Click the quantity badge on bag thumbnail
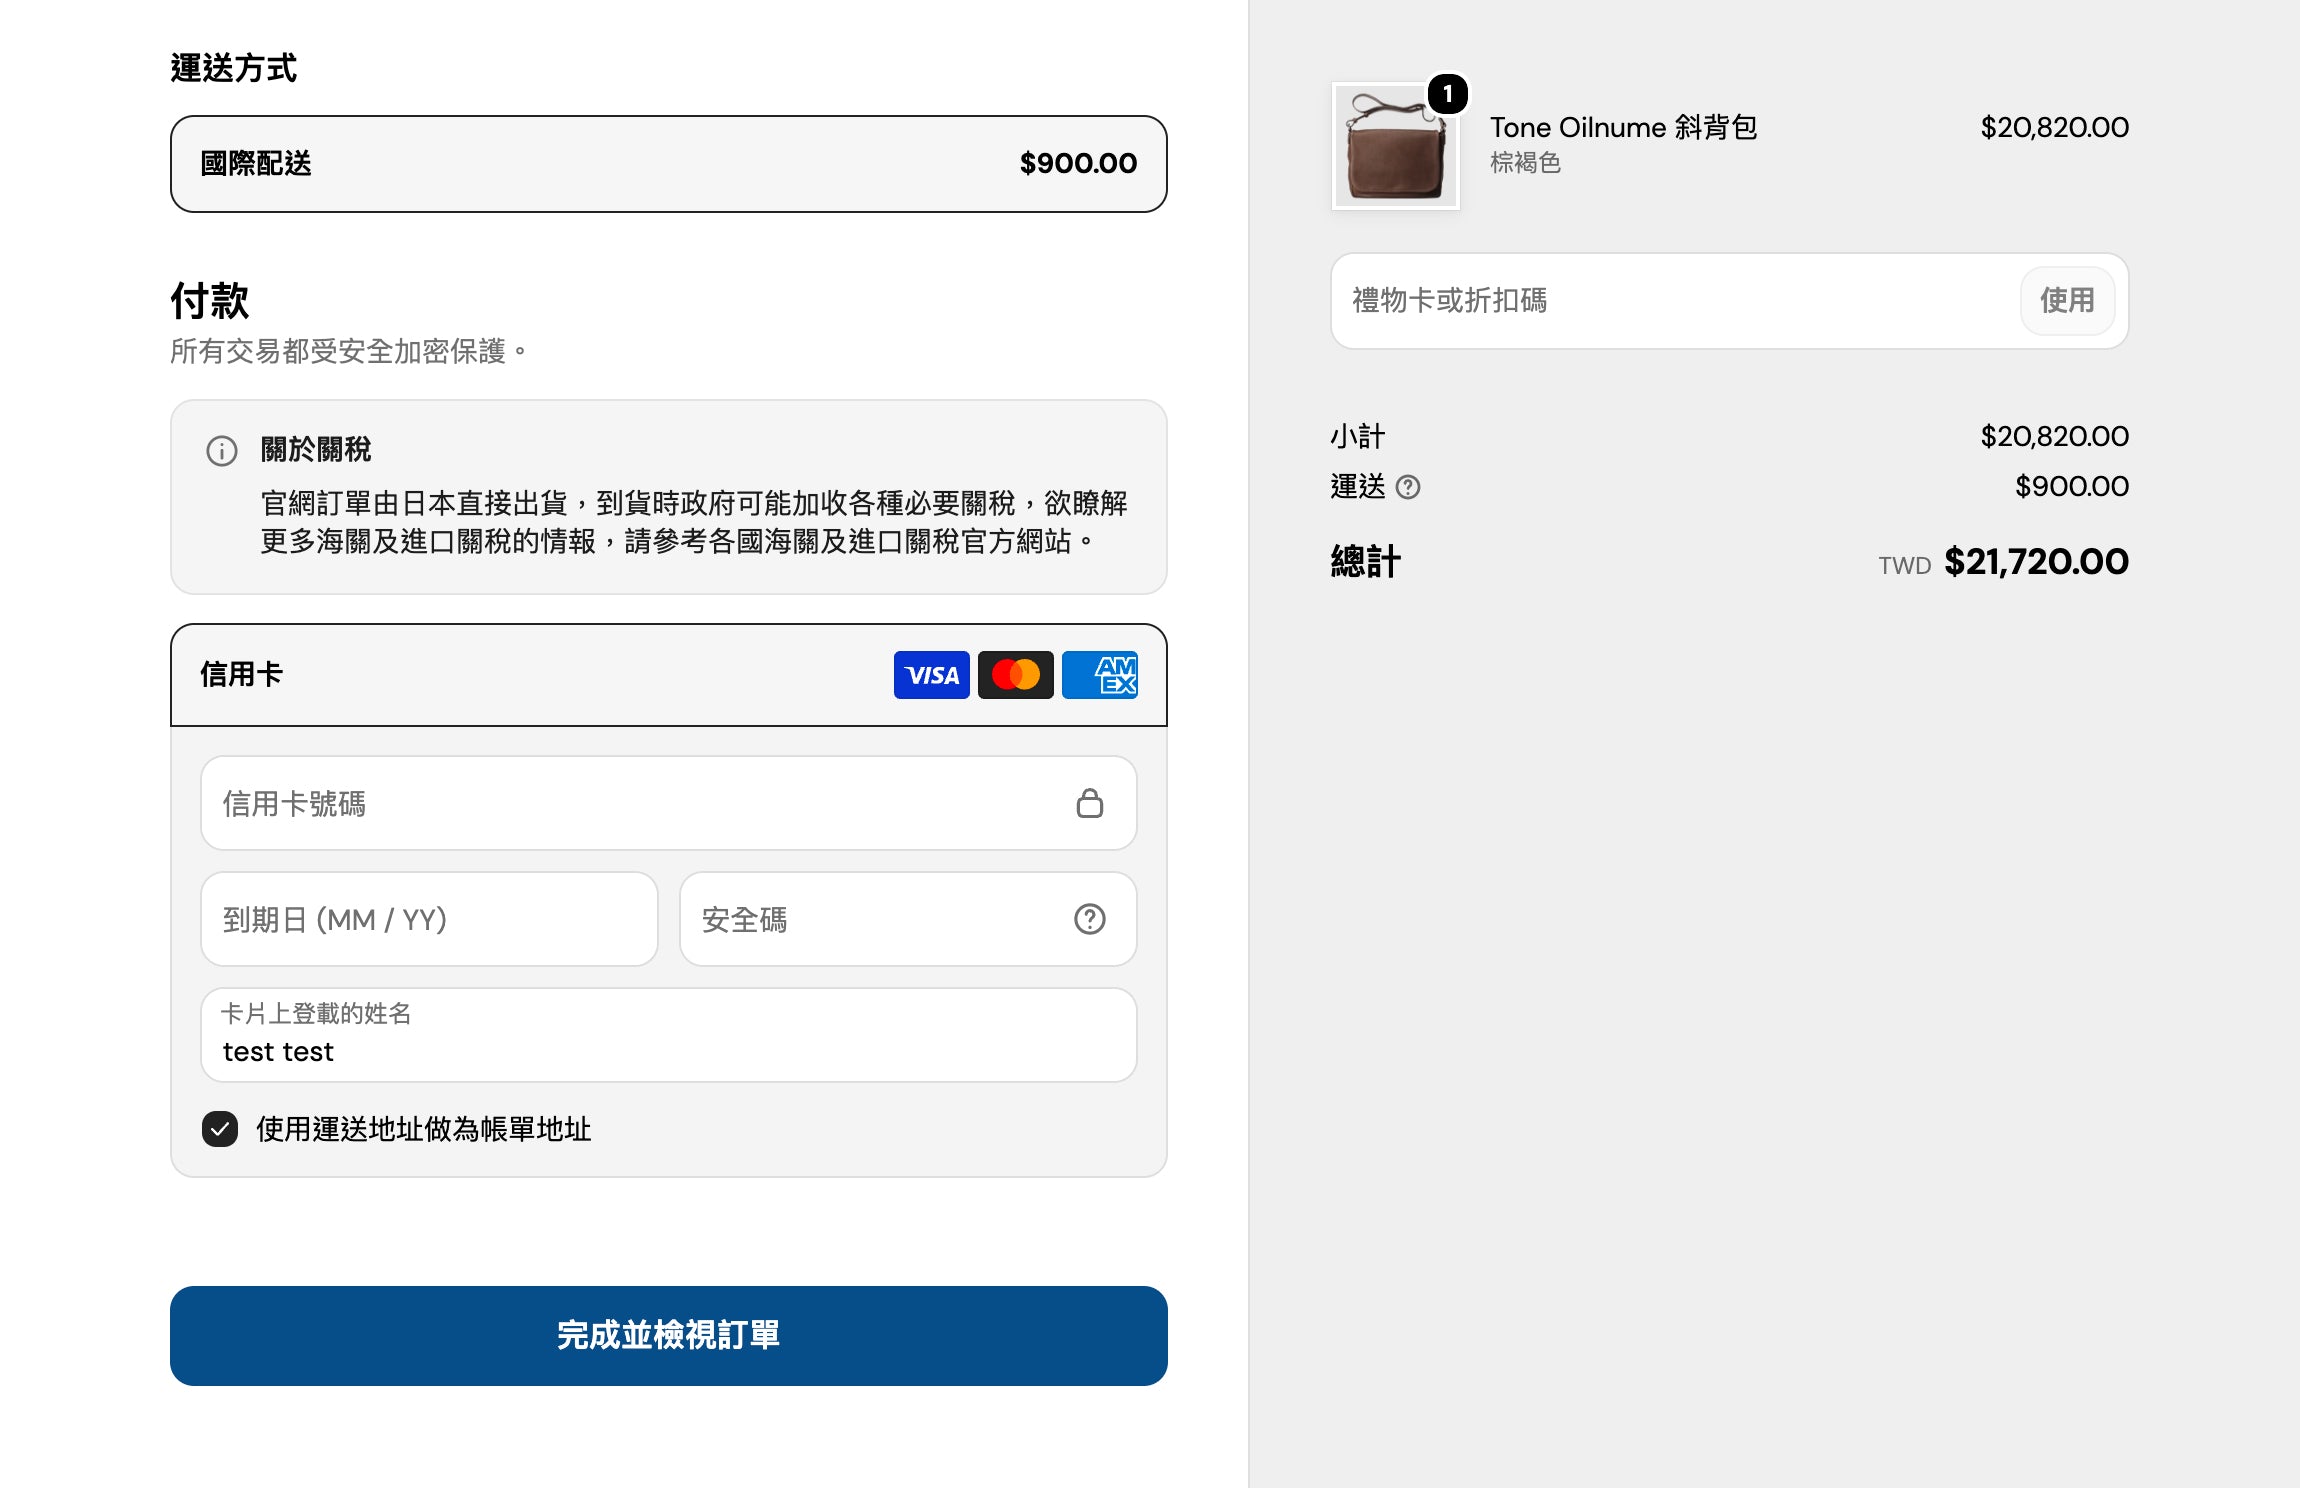Viewport: 2300px width, 1488px height. tap(1447, 94)
